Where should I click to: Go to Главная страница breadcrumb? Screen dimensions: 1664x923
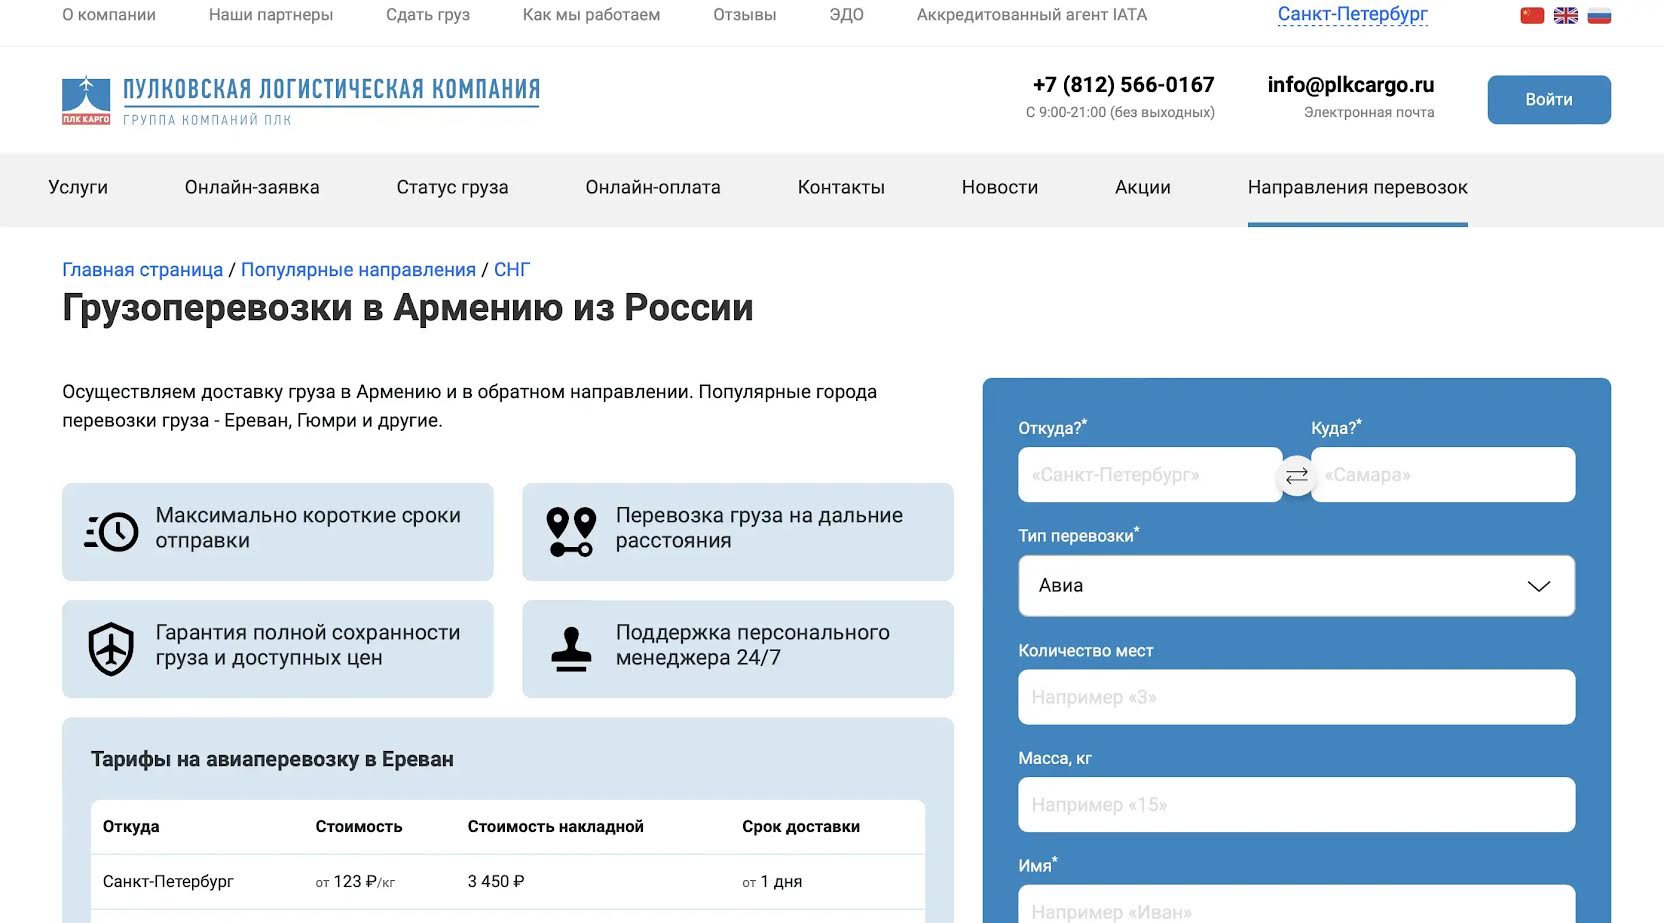pos(143,270)
